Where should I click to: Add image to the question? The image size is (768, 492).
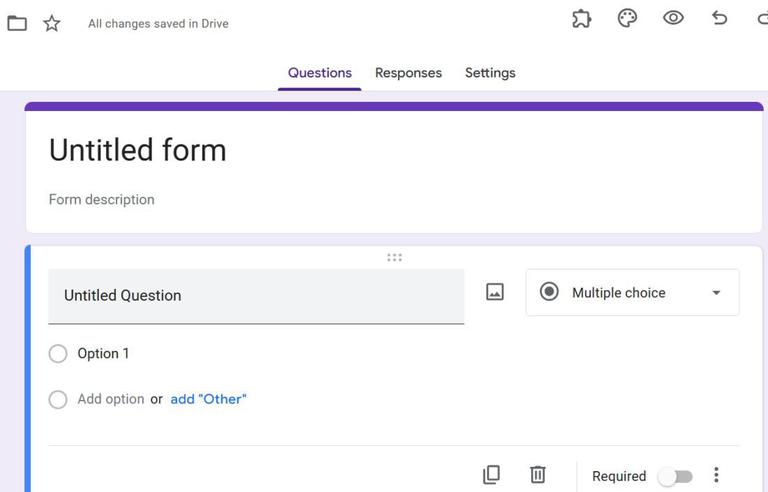[495, 292]
